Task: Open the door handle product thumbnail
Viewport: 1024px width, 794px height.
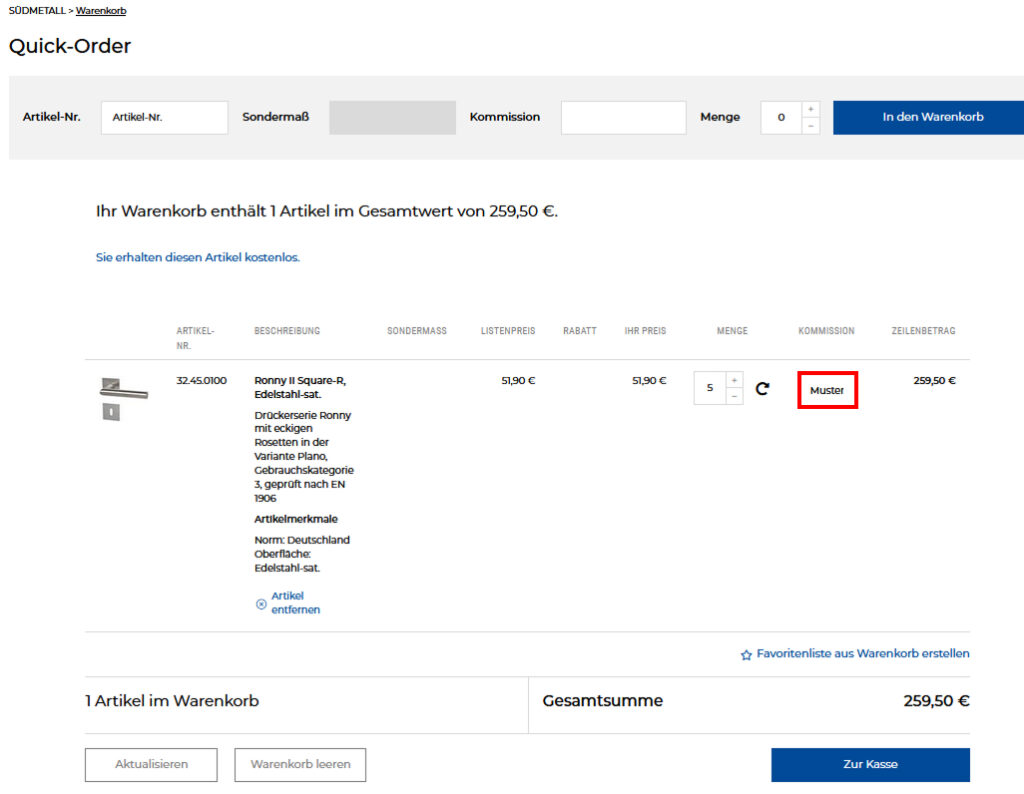Action: click(x=123, y=398)
